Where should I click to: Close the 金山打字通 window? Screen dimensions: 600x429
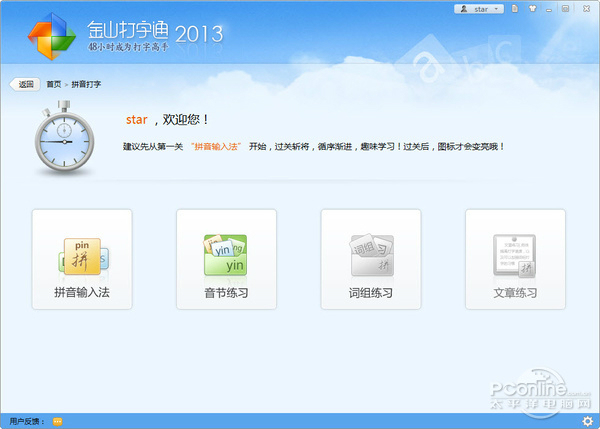tap(586, 8)
